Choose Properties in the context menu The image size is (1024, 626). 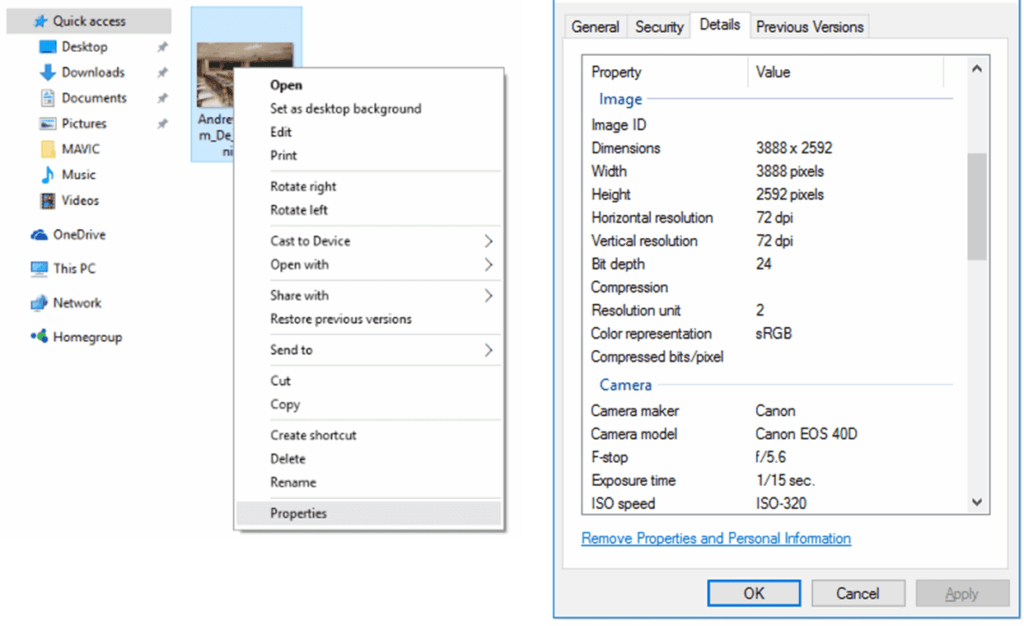298,513
